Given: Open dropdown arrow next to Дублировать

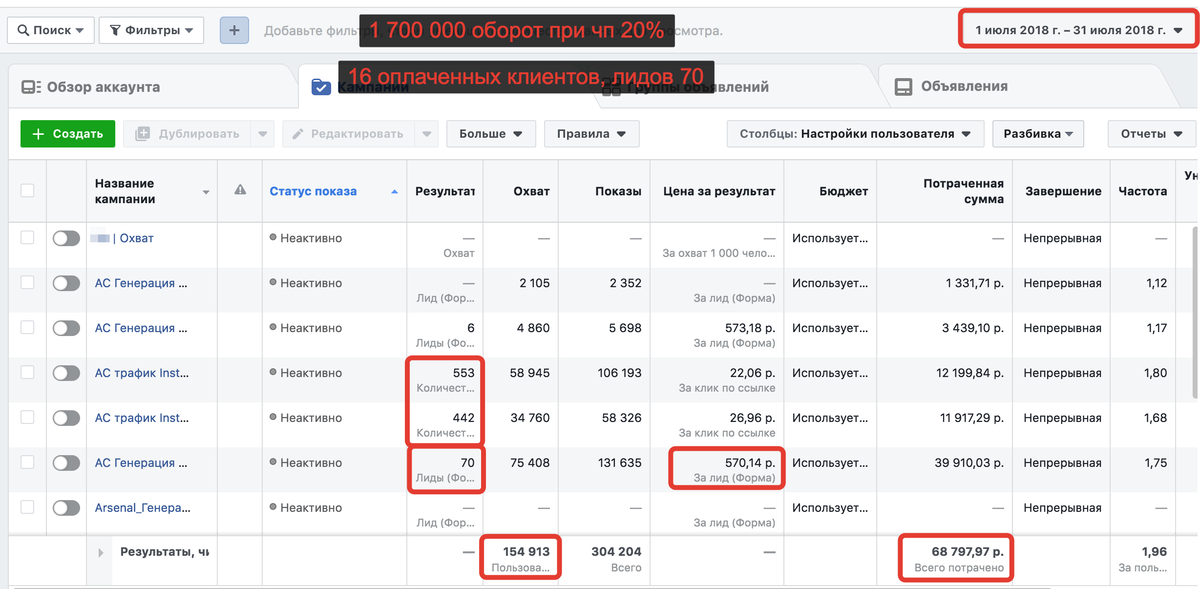Looking at the screenshot, I should 261,134.
